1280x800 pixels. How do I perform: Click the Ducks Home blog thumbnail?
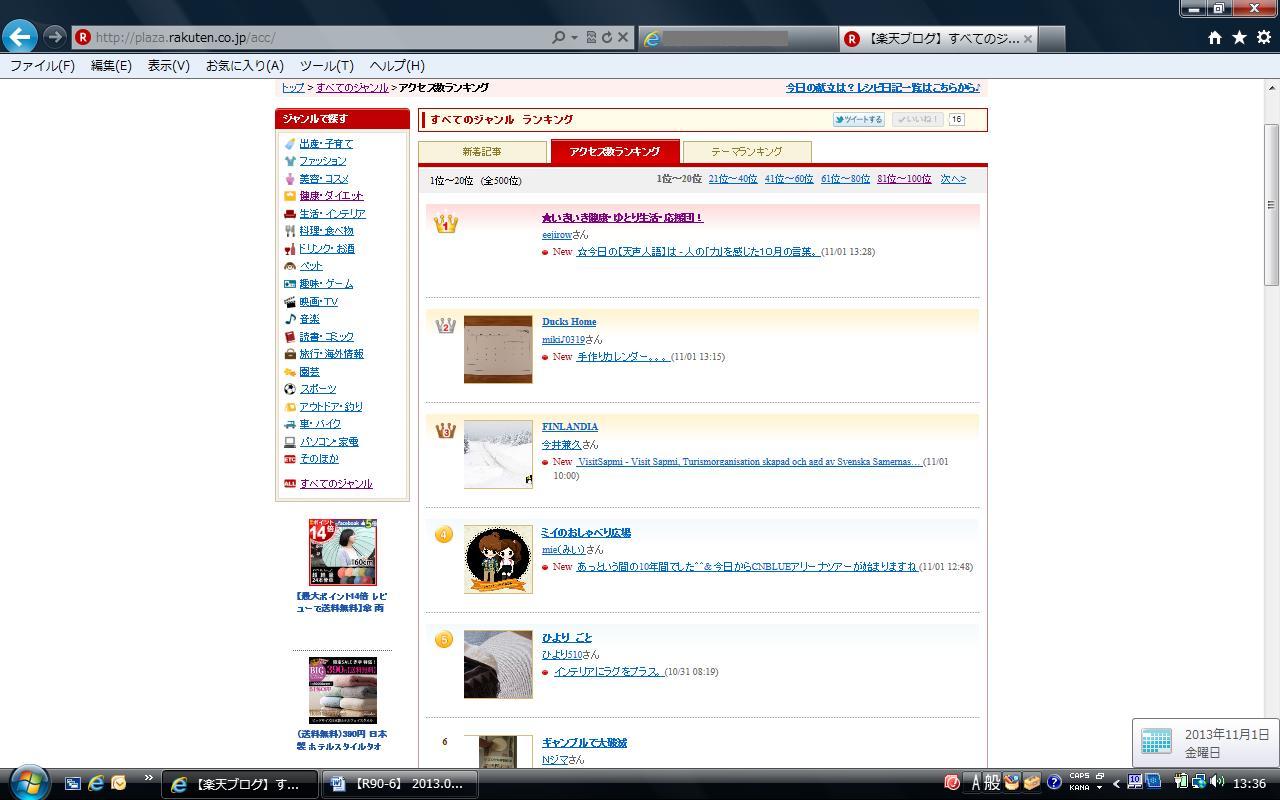tap(498, 349)
